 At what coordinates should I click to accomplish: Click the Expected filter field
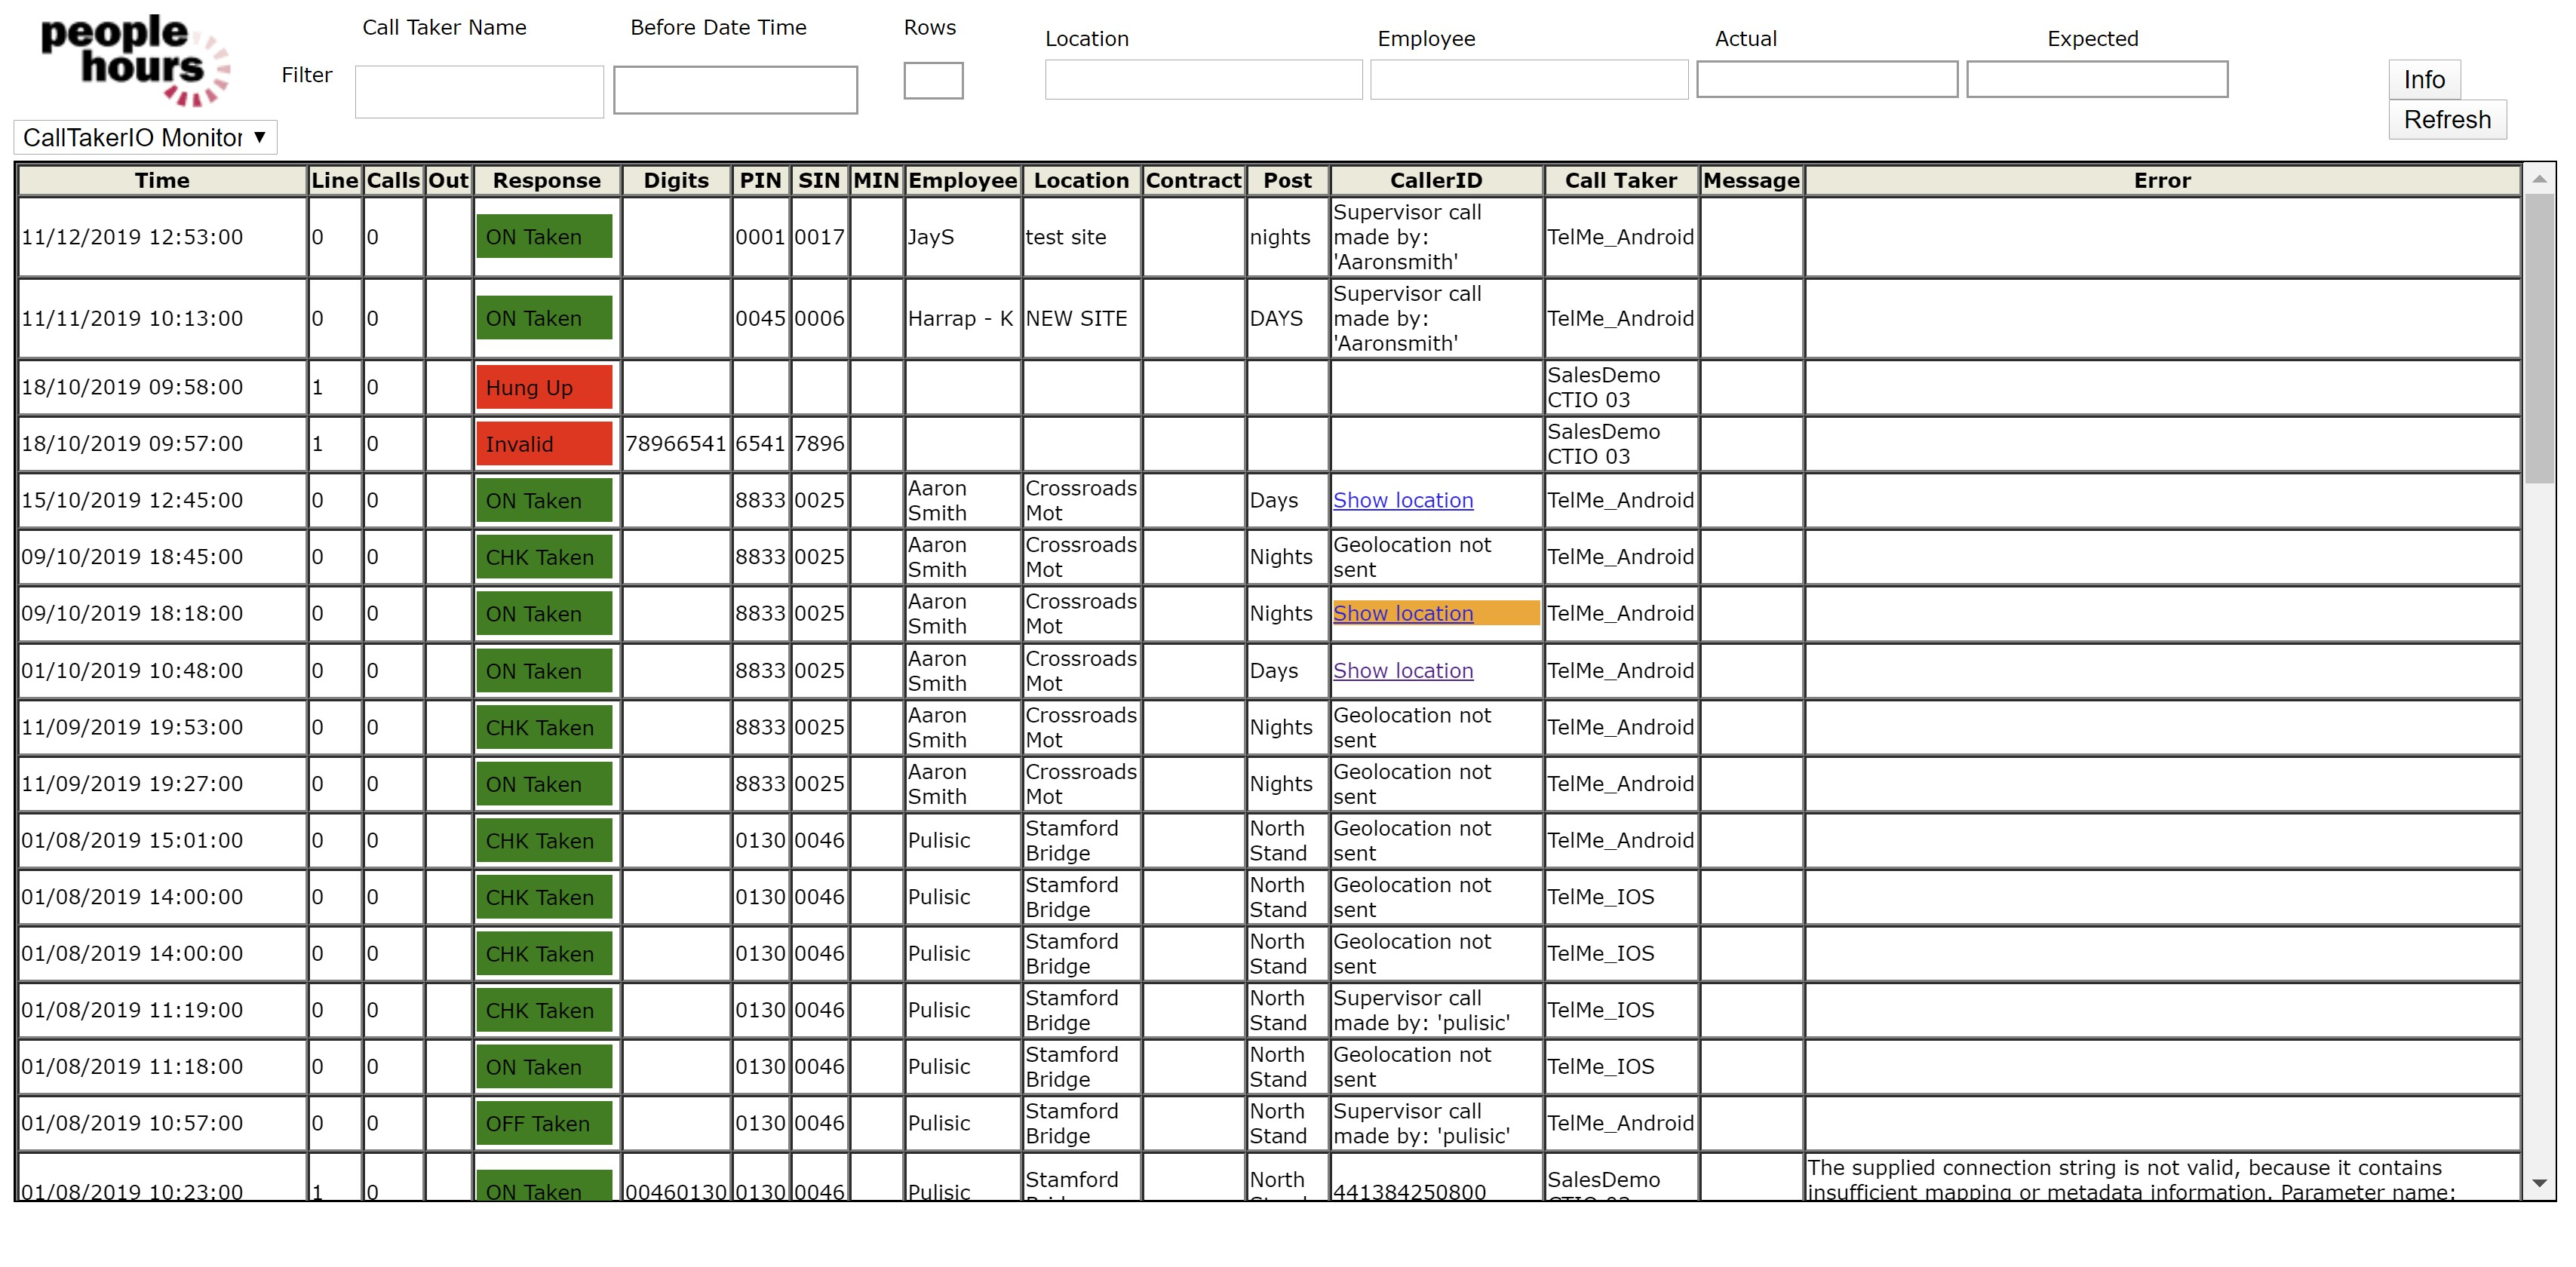click(x=2096, y=80)
